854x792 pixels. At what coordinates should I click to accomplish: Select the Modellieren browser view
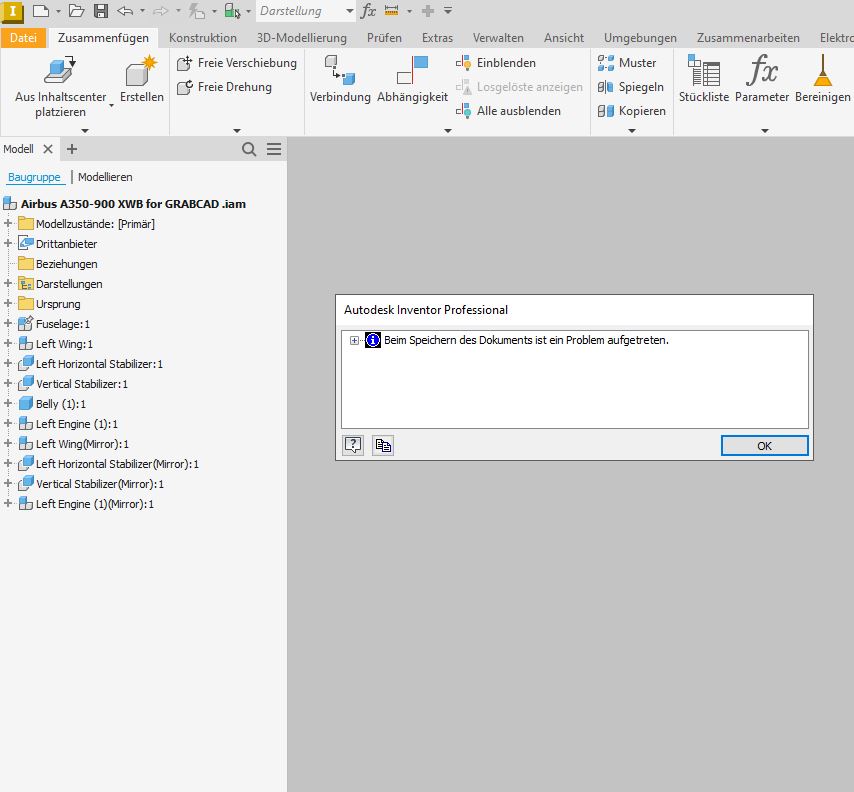pos(105,178)
